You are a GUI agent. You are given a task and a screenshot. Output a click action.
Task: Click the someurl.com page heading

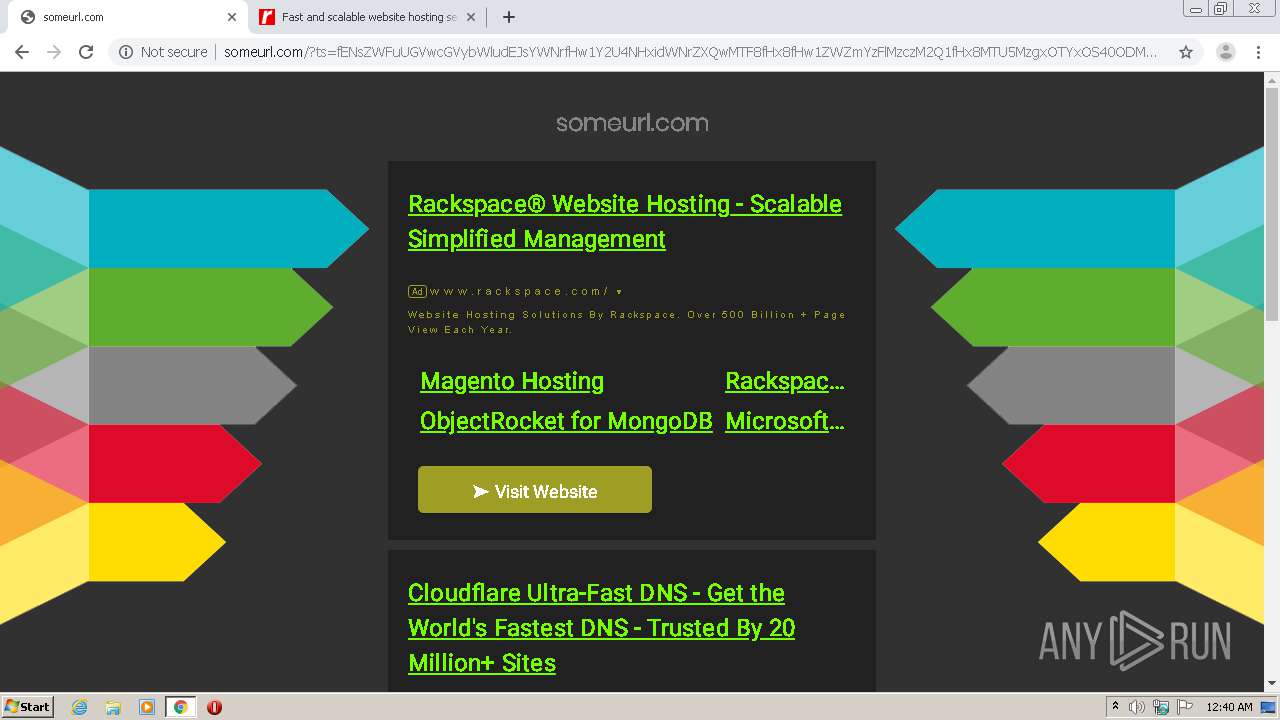(x=632, y=123)
